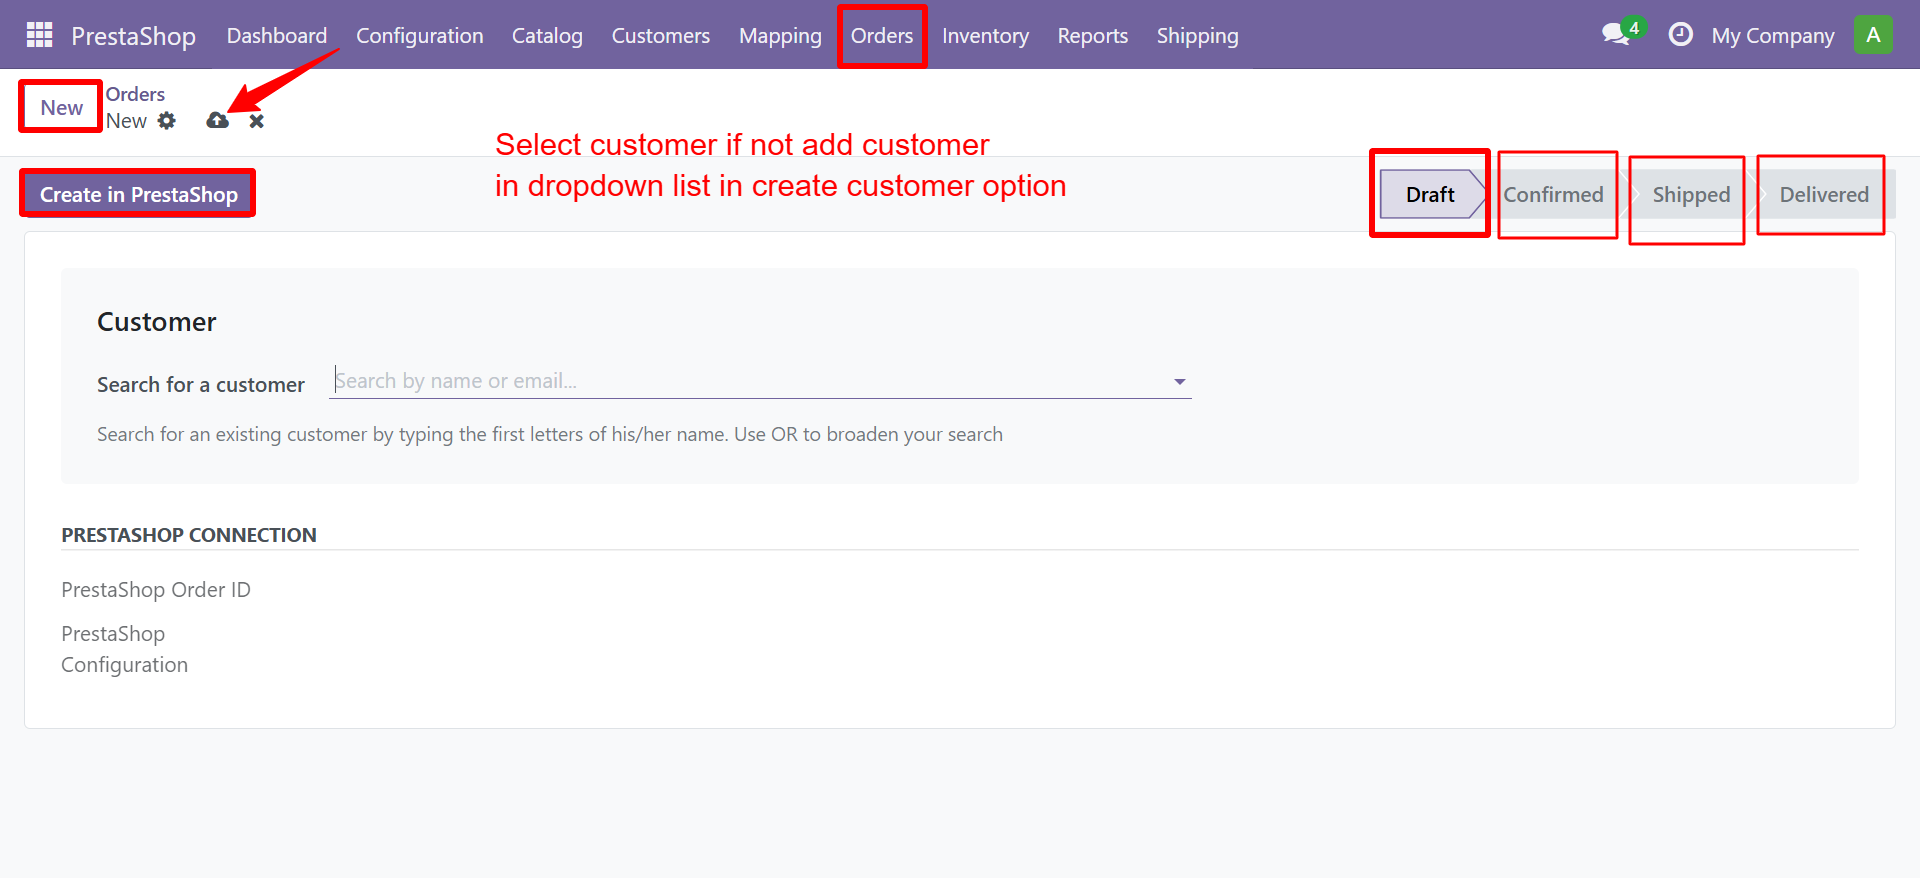The width and height of the screenshot is (1920, 878).
Task: Select the Draft status stage
Action: click(x=1430, y=194)
